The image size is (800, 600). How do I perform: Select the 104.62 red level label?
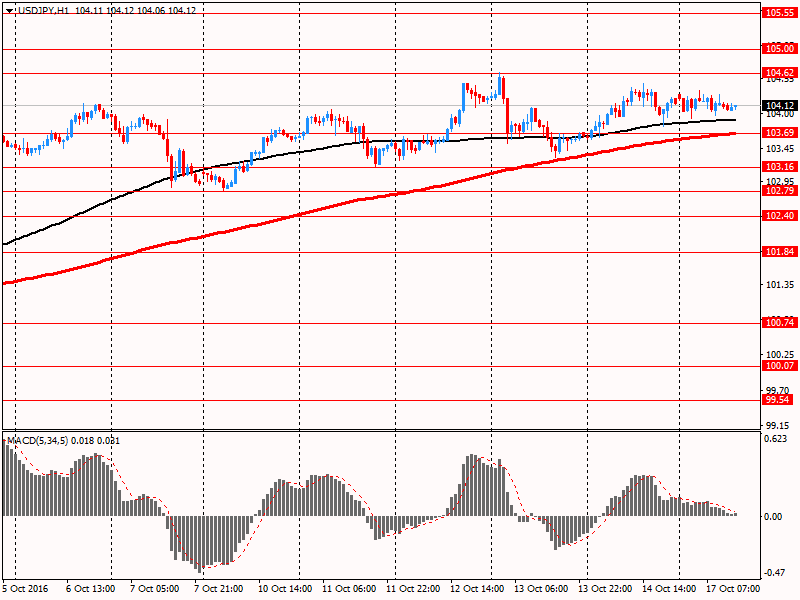coord(780,72)
